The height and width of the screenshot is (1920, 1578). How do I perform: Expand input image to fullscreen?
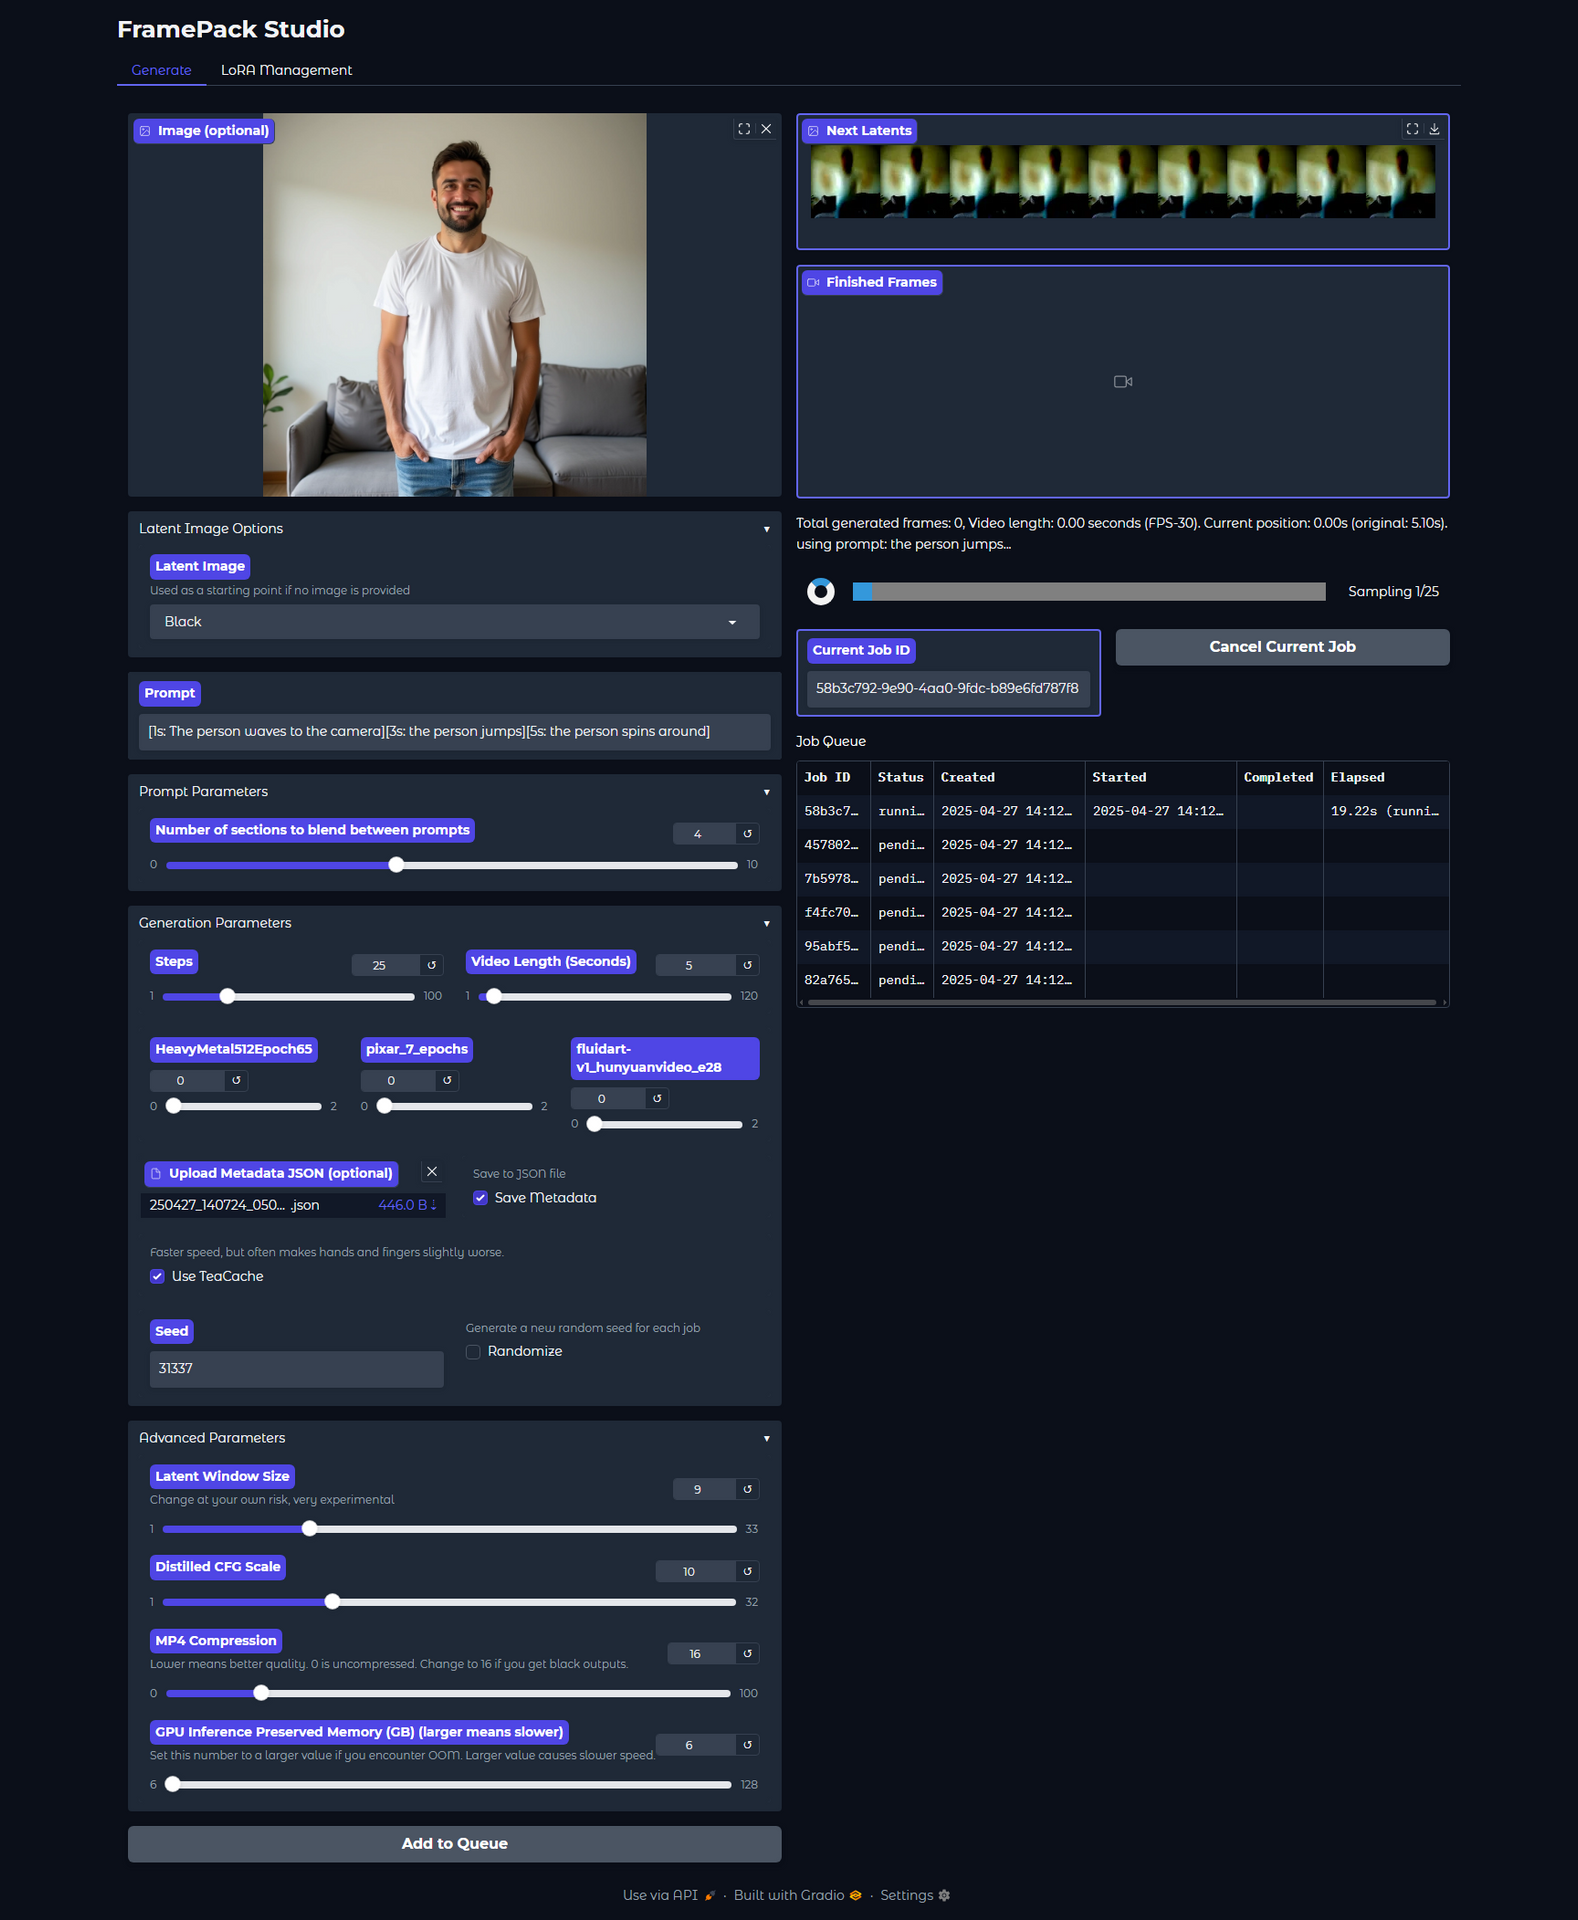[744, 129]
